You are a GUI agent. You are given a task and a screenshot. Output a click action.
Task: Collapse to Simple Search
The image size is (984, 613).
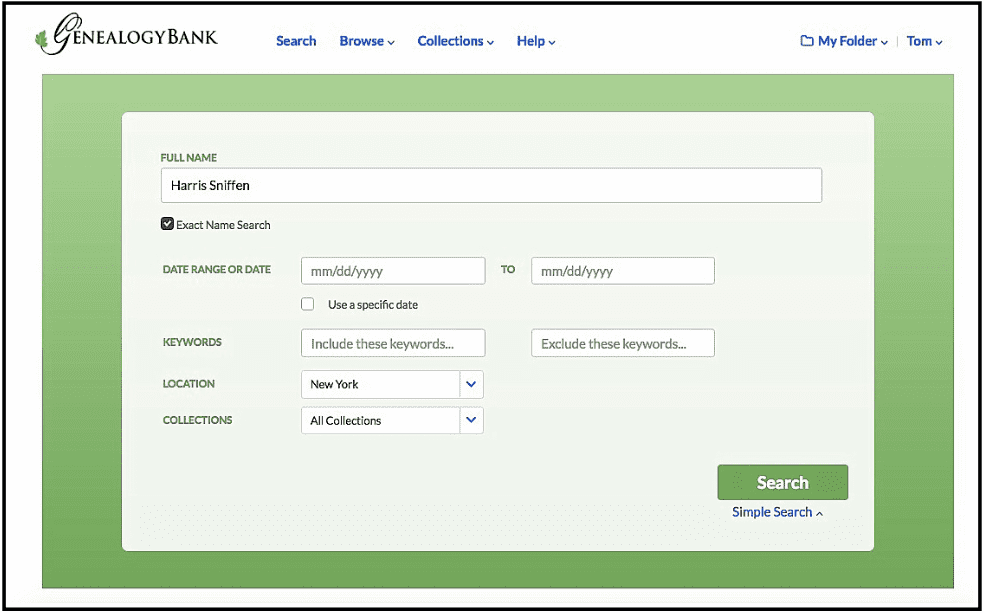778,512
